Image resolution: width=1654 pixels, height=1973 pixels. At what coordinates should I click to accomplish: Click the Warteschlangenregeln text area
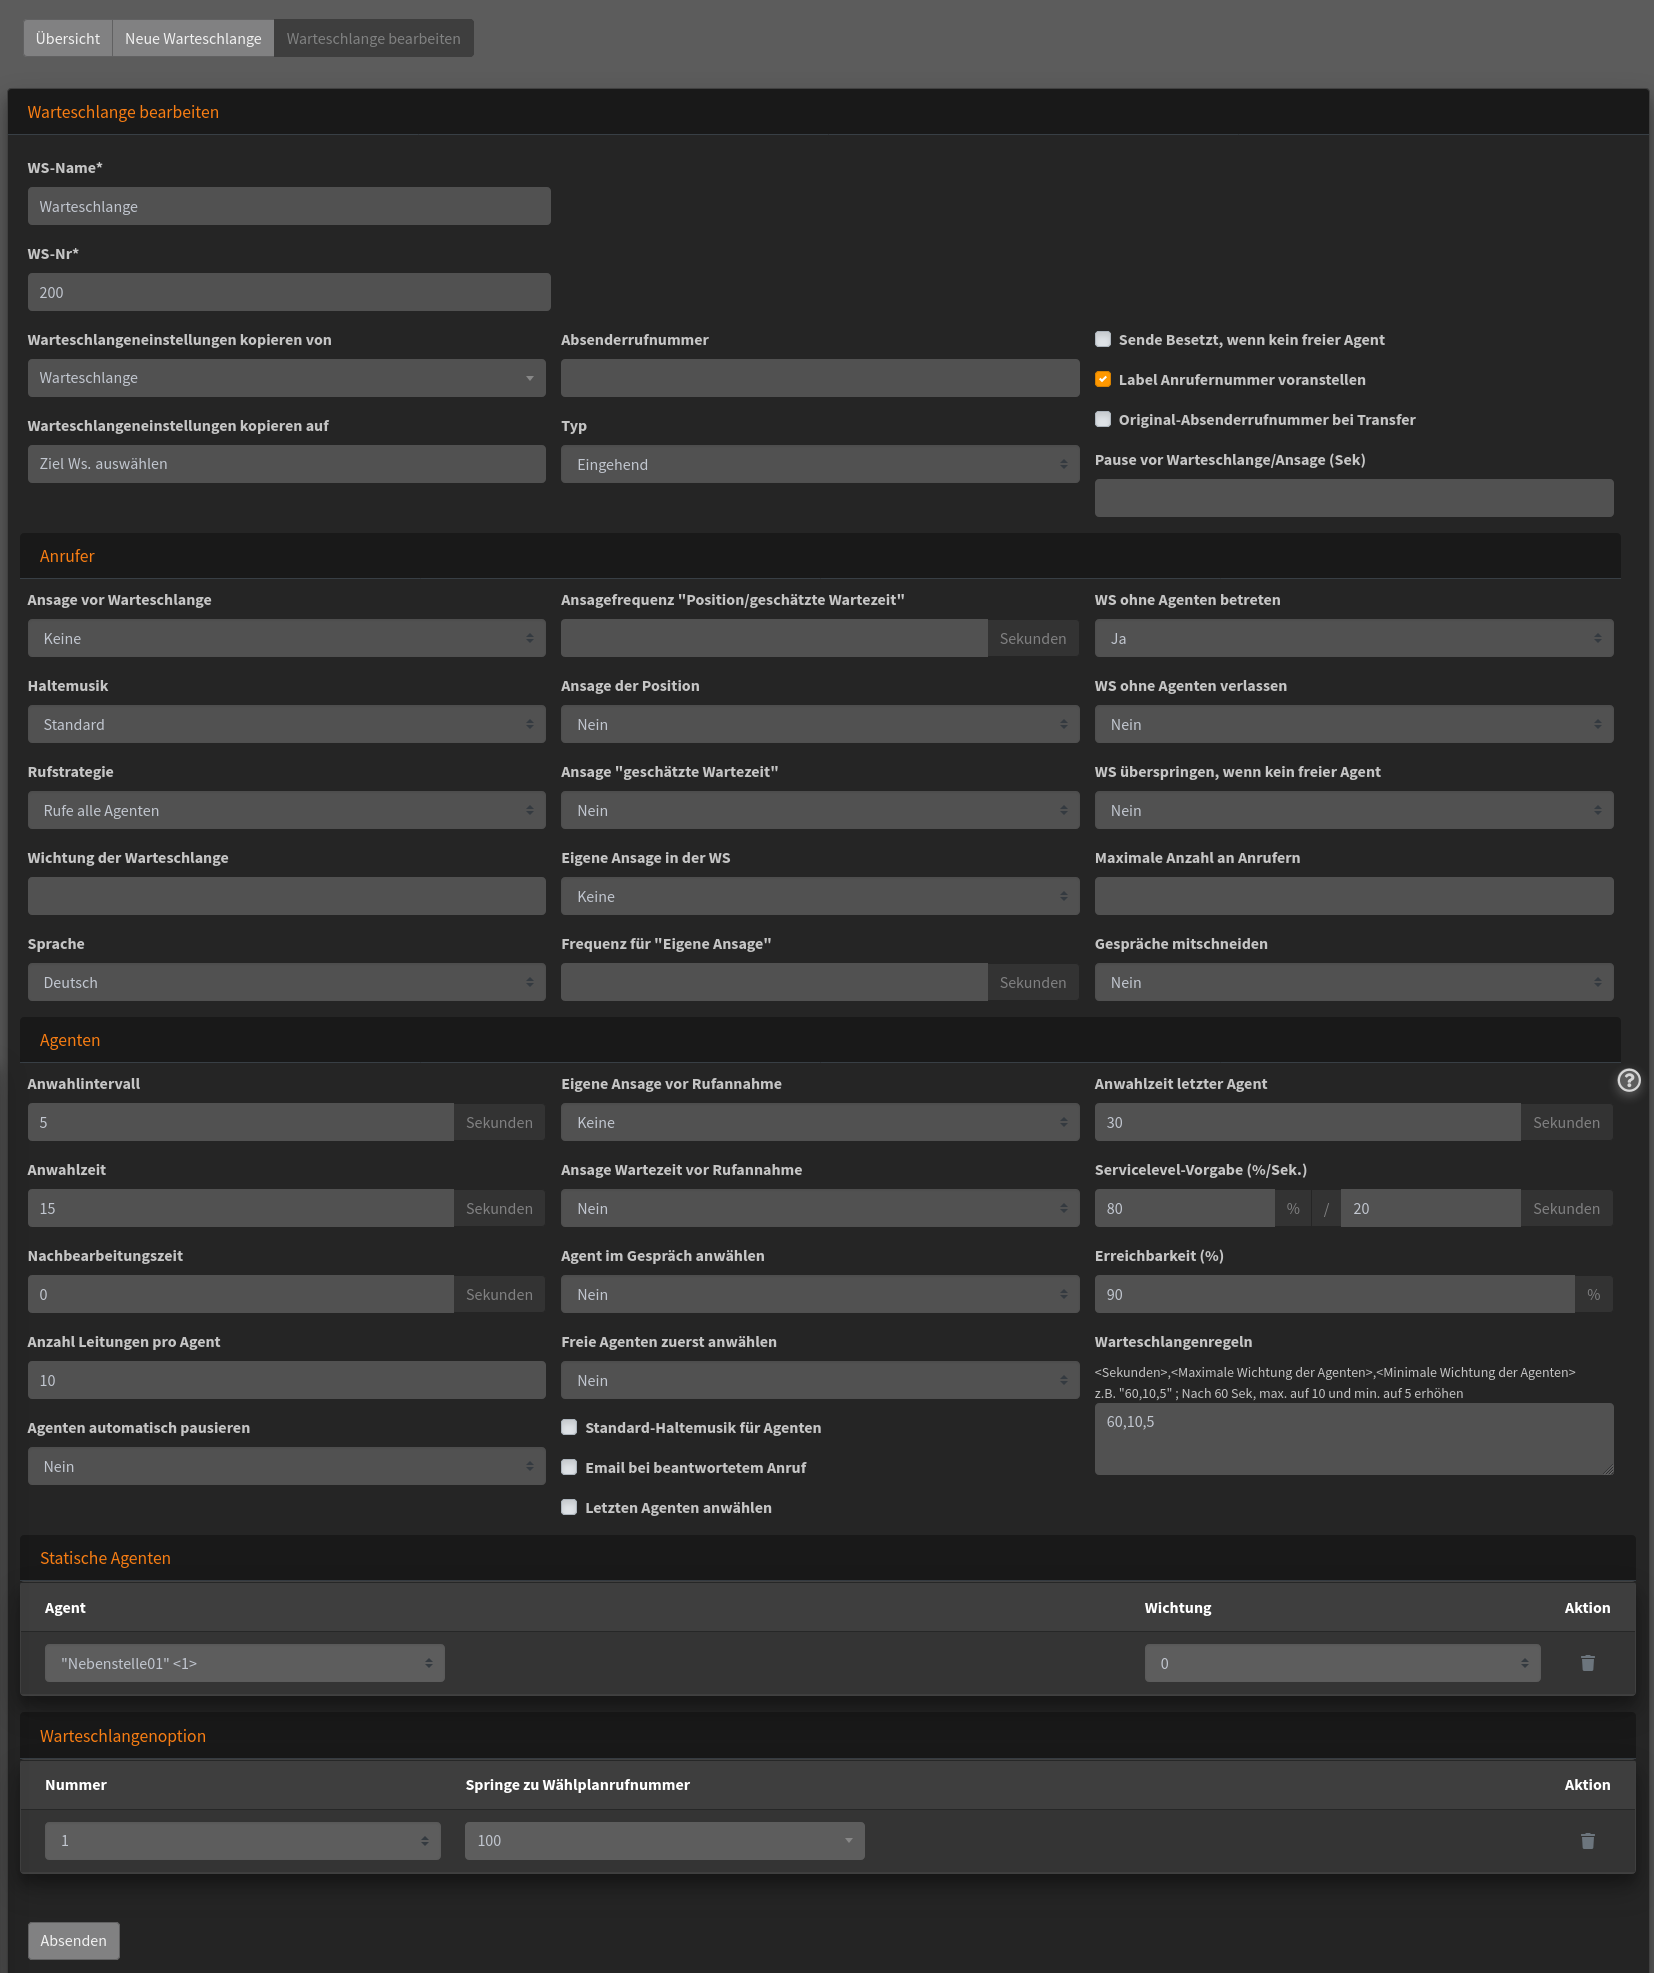click(1353, 1438)
